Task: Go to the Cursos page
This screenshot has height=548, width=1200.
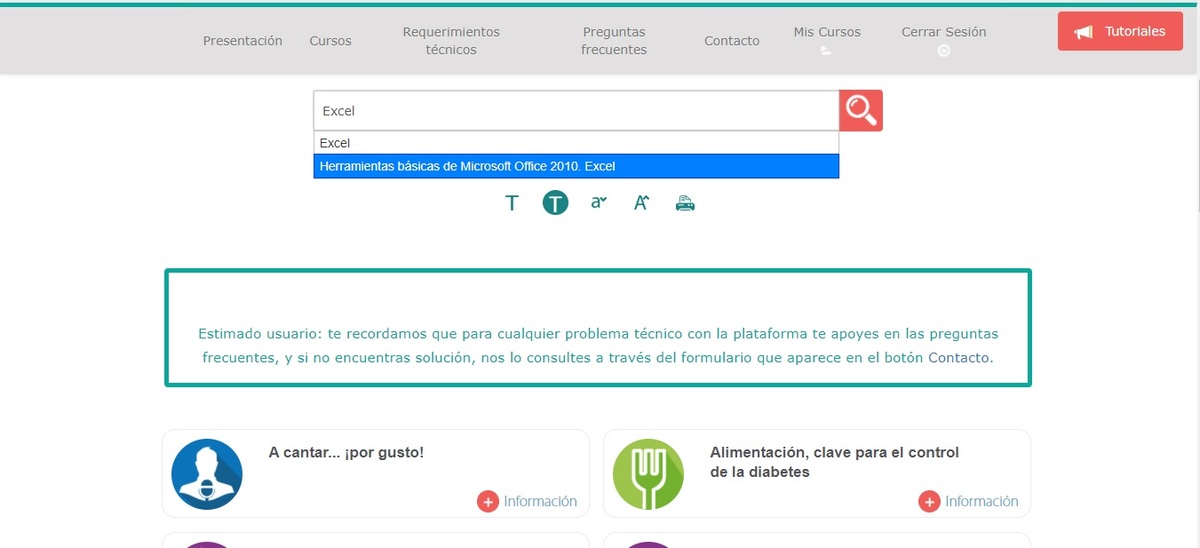Action: tap(330, 41)
